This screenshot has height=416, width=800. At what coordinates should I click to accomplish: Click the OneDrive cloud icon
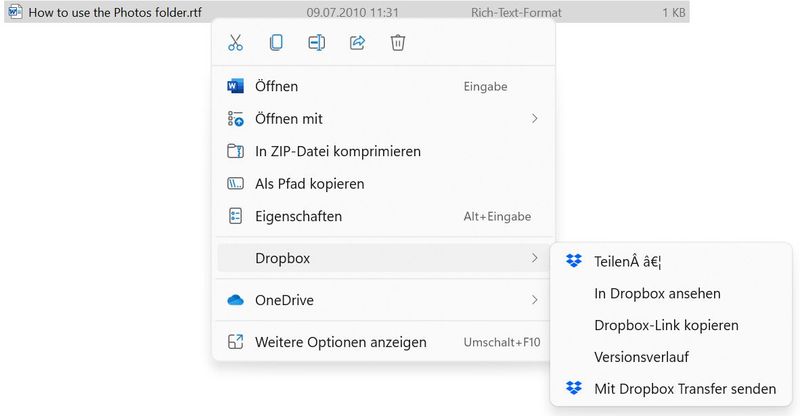(236, 300)
